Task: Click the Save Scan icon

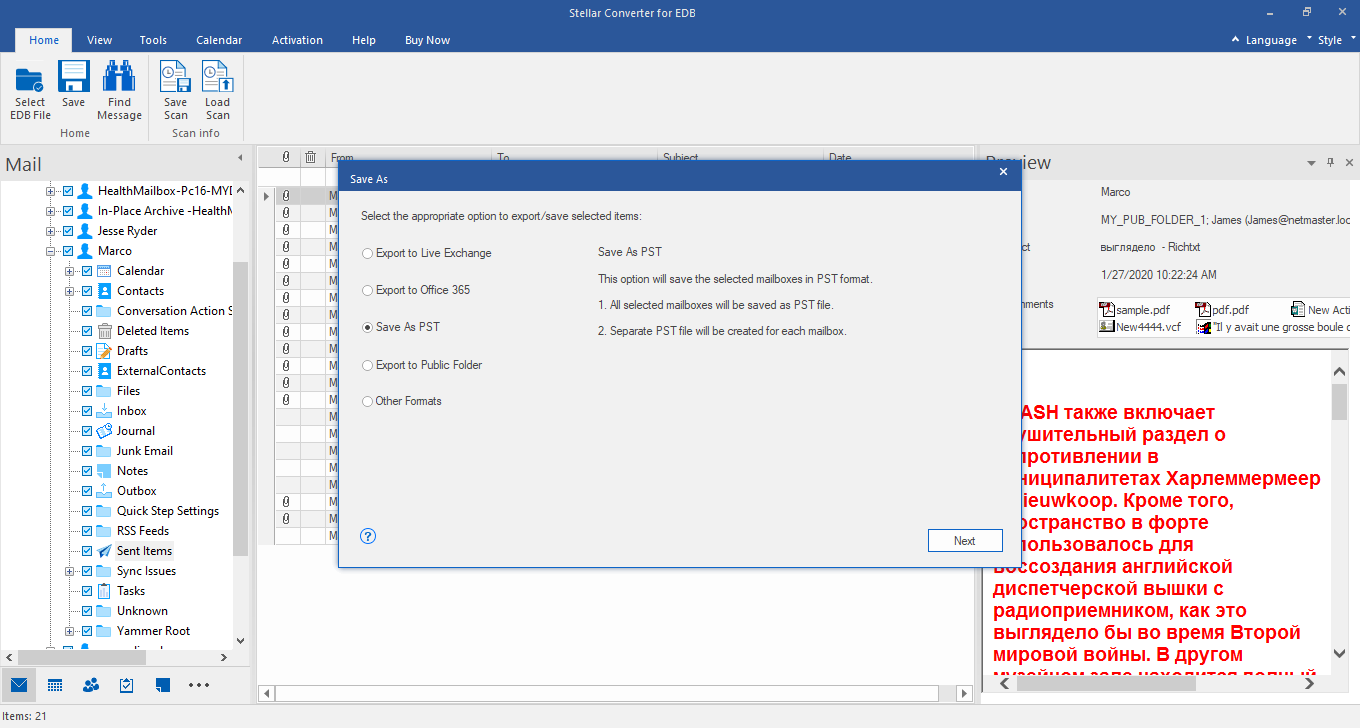Action: (176, 78)
